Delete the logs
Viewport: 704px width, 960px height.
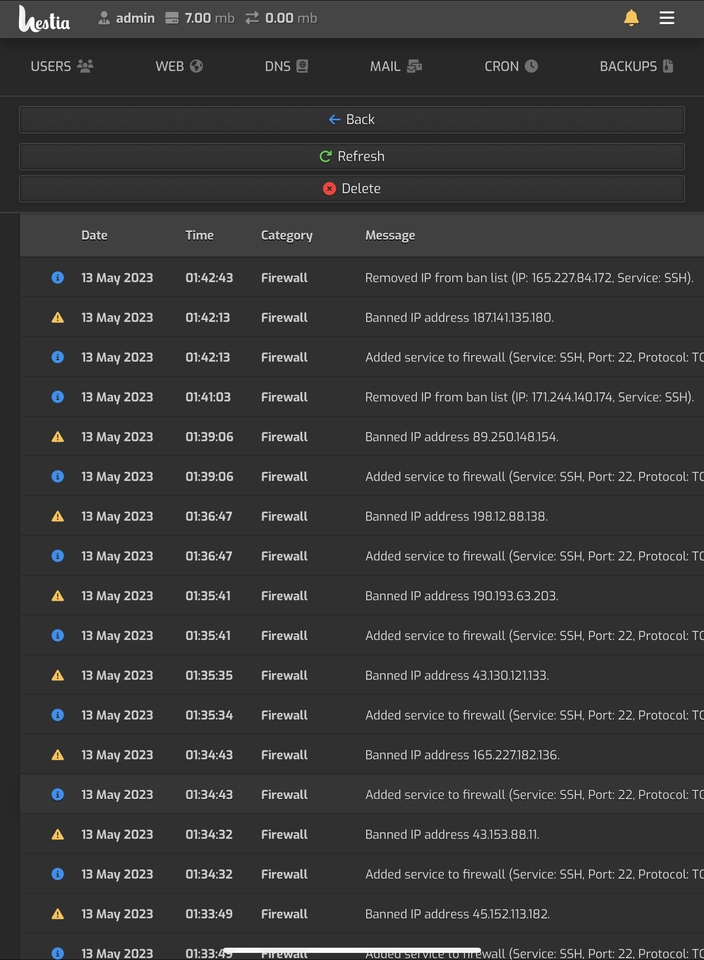tap(351, 189)
